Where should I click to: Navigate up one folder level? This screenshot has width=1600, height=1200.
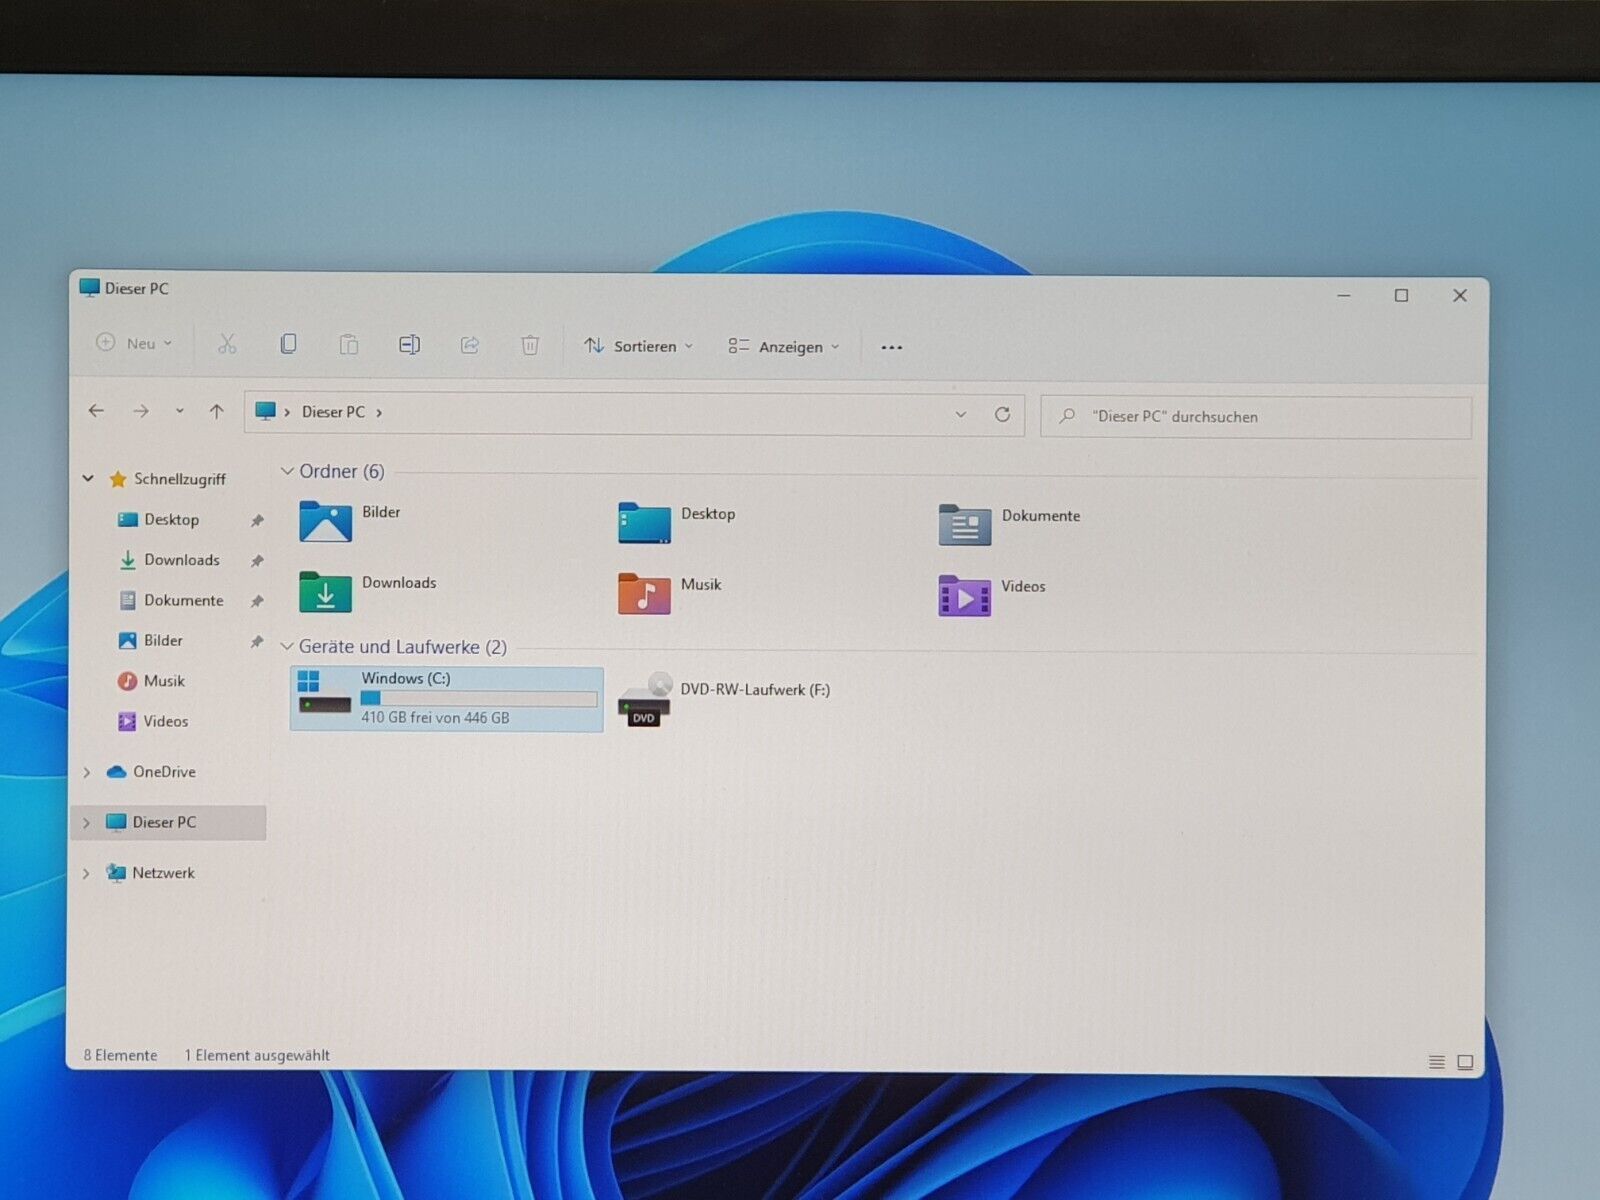tap(216, 411)
